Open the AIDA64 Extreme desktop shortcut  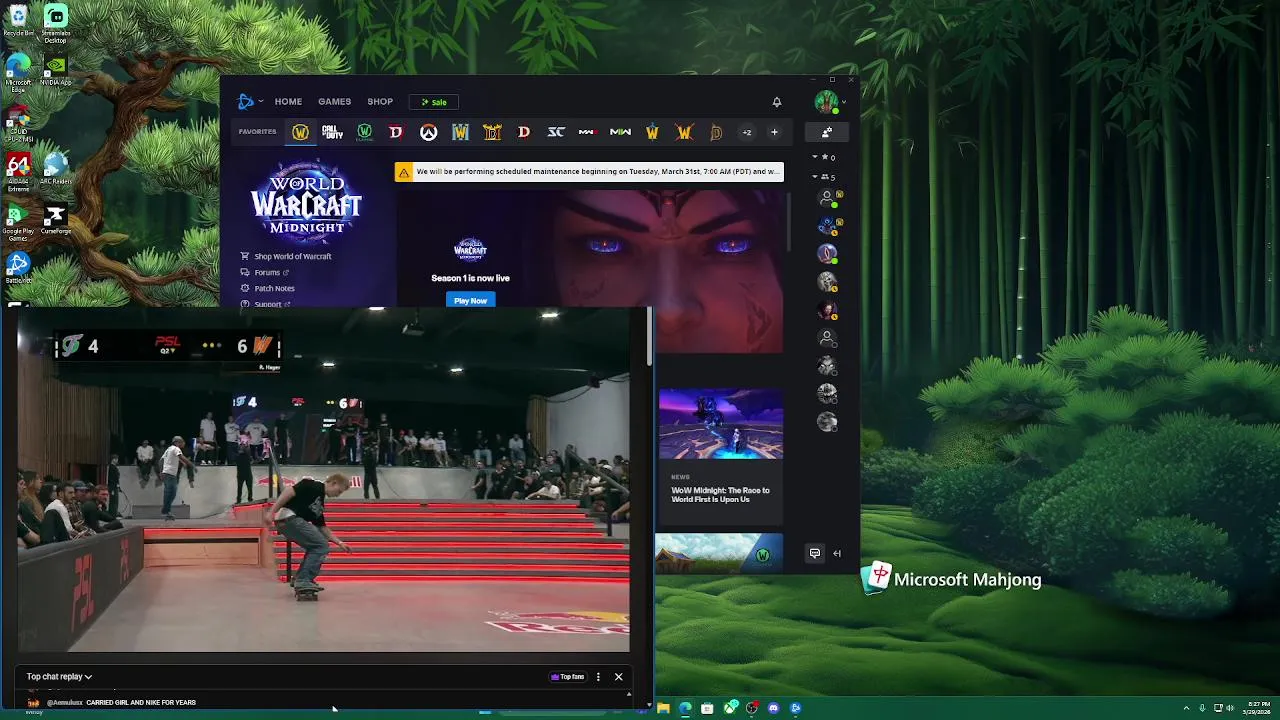coord(18,172)
